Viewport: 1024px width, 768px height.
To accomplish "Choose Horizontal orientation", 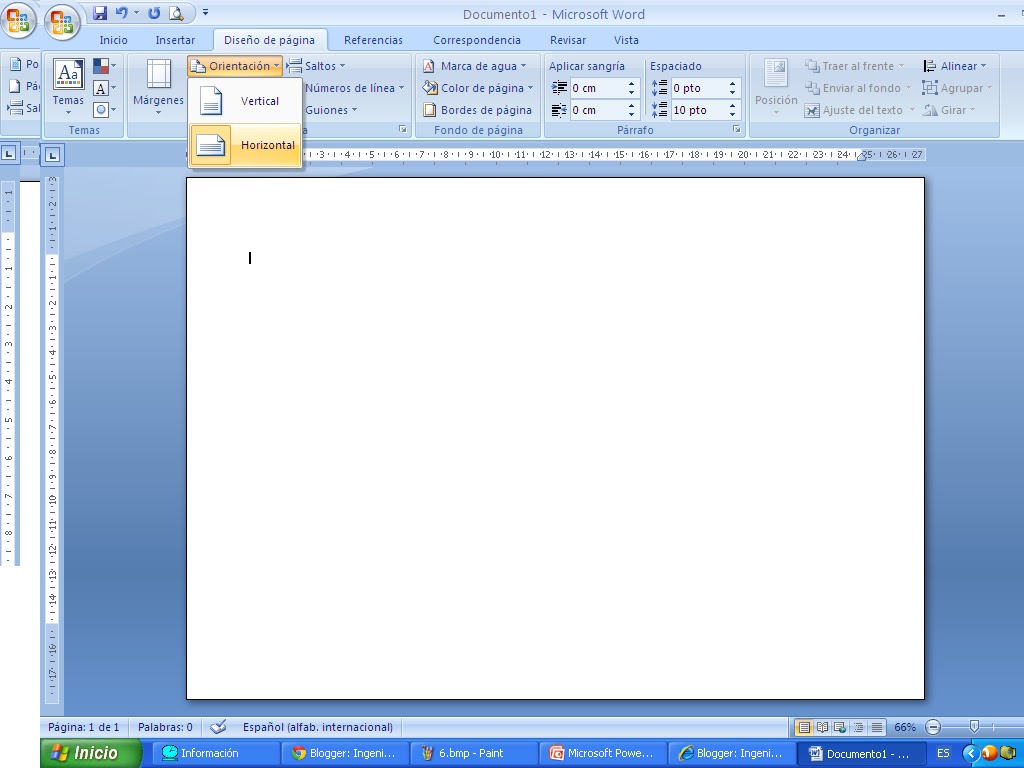I will pos(245,145).
